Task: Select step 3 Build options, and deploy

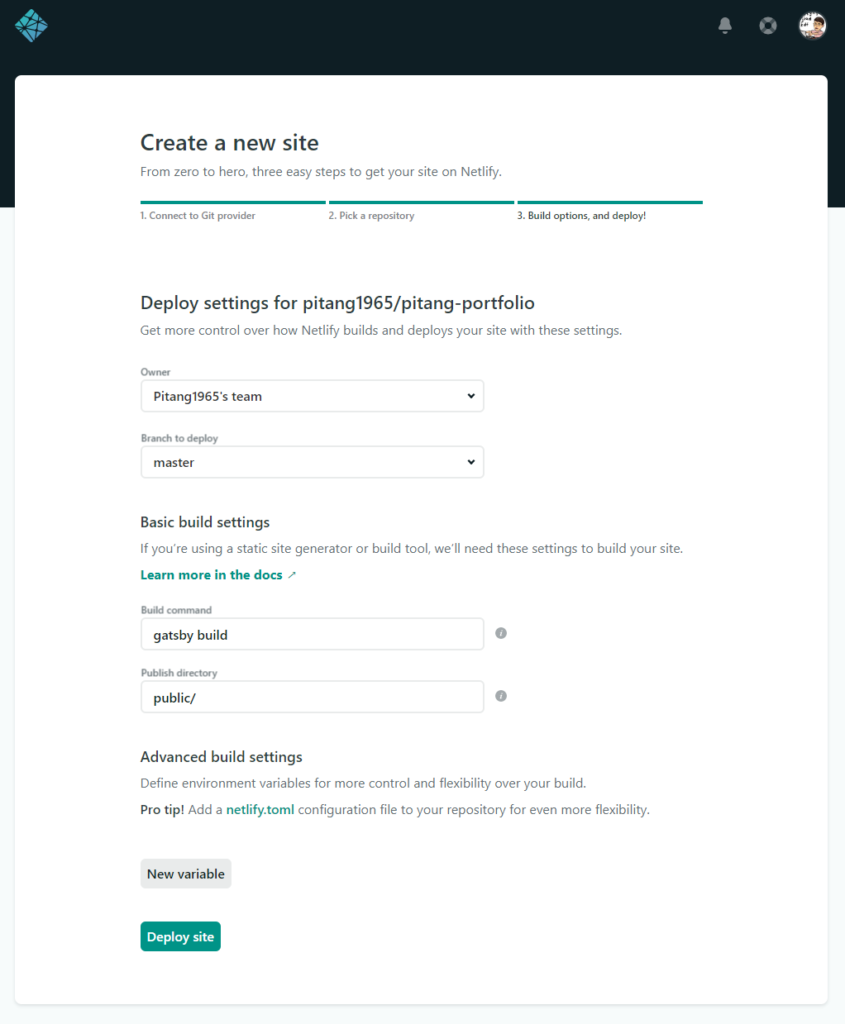Action: 581,216
